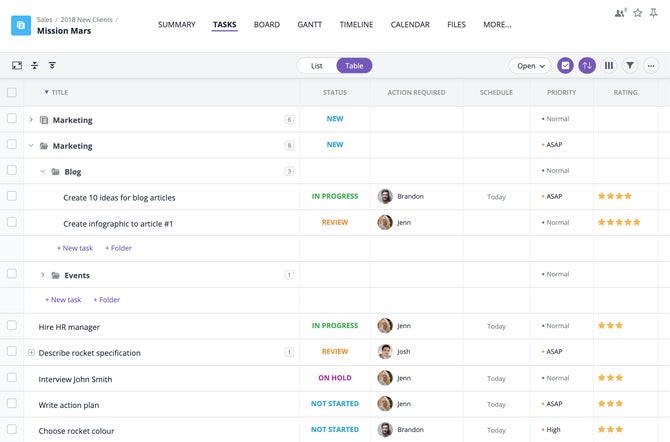This screenshot has width=670, height=442.
Task: Toggle the select-all header checkbox
Action: pos(12,92)
